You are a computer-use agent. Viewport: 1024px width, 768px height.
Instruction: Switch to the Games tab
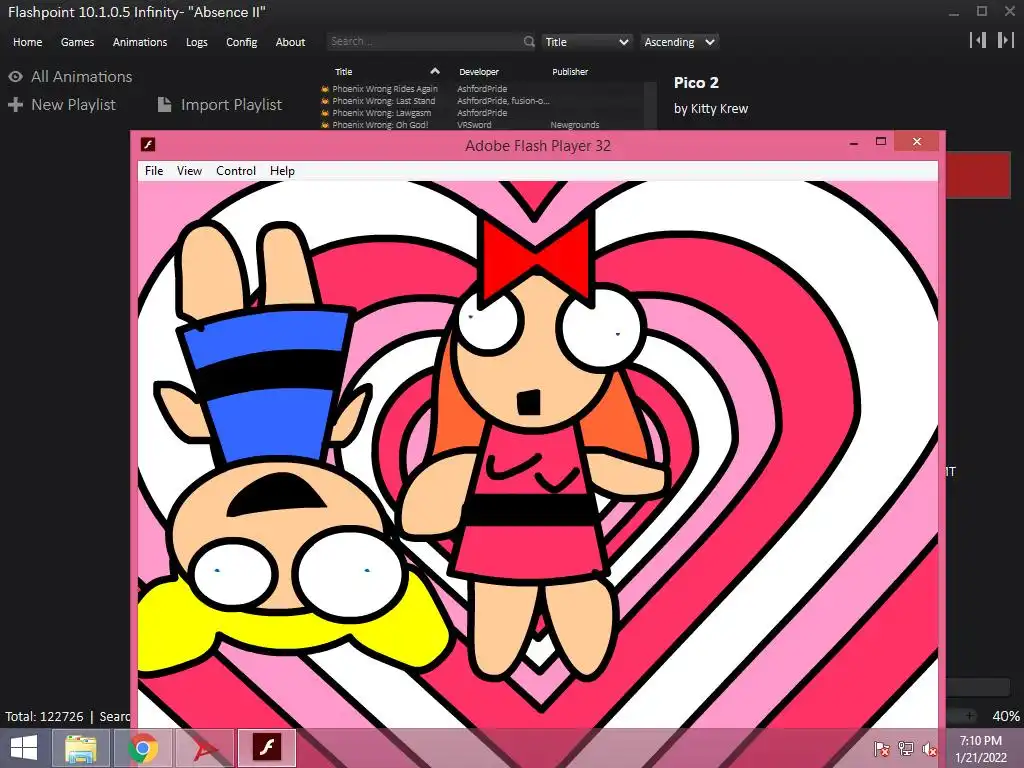click(x=77, y=42)
